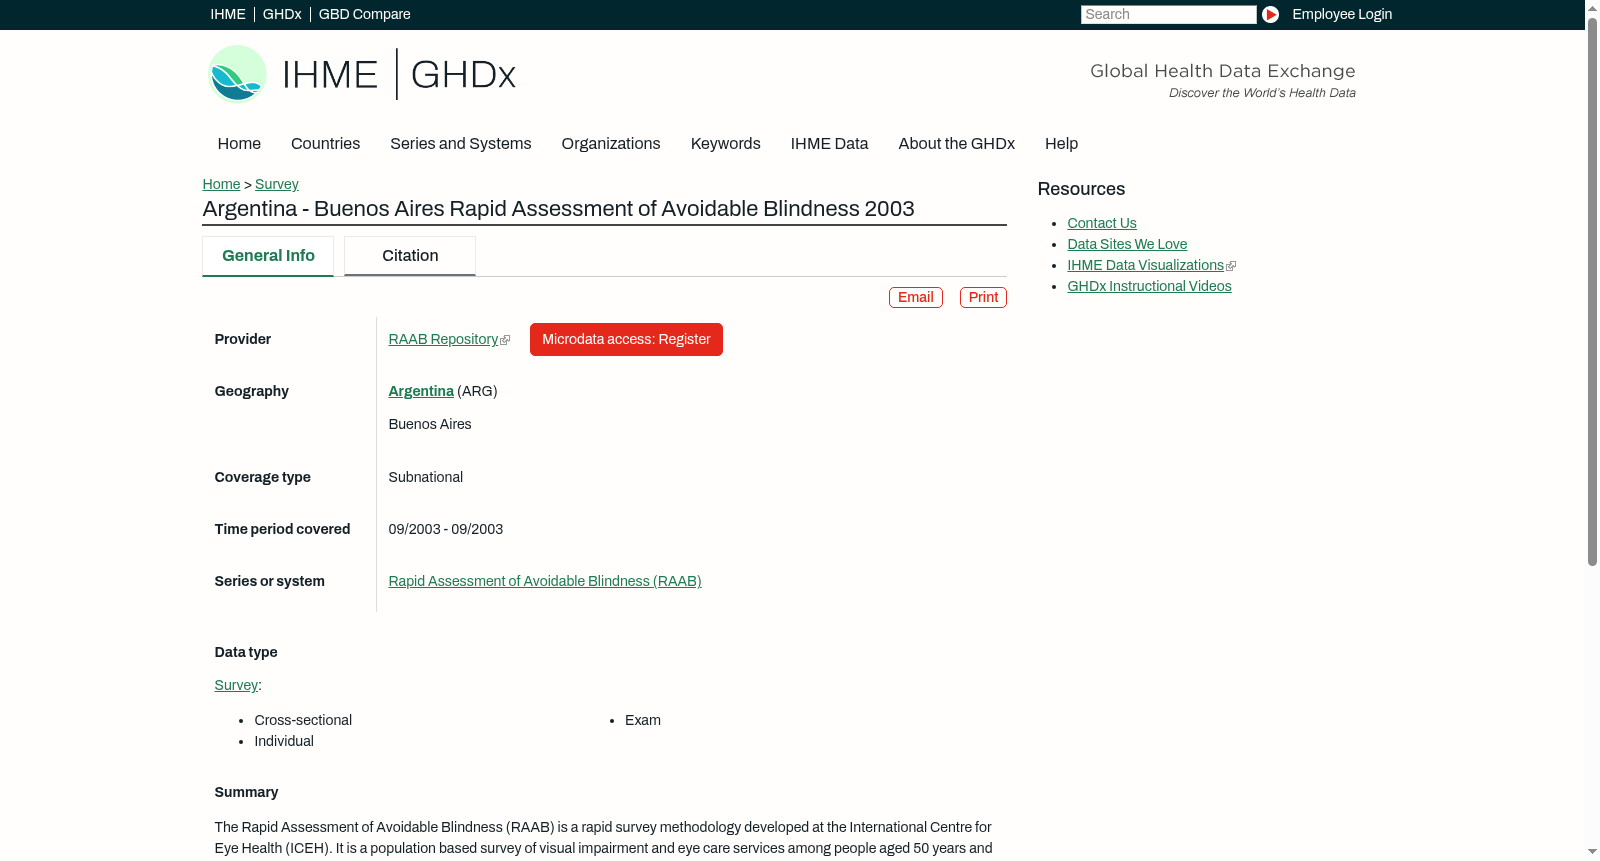1600x861 pixels.
Task: Open GHDx Instructional Videos link
Action: click(1149, 286)
